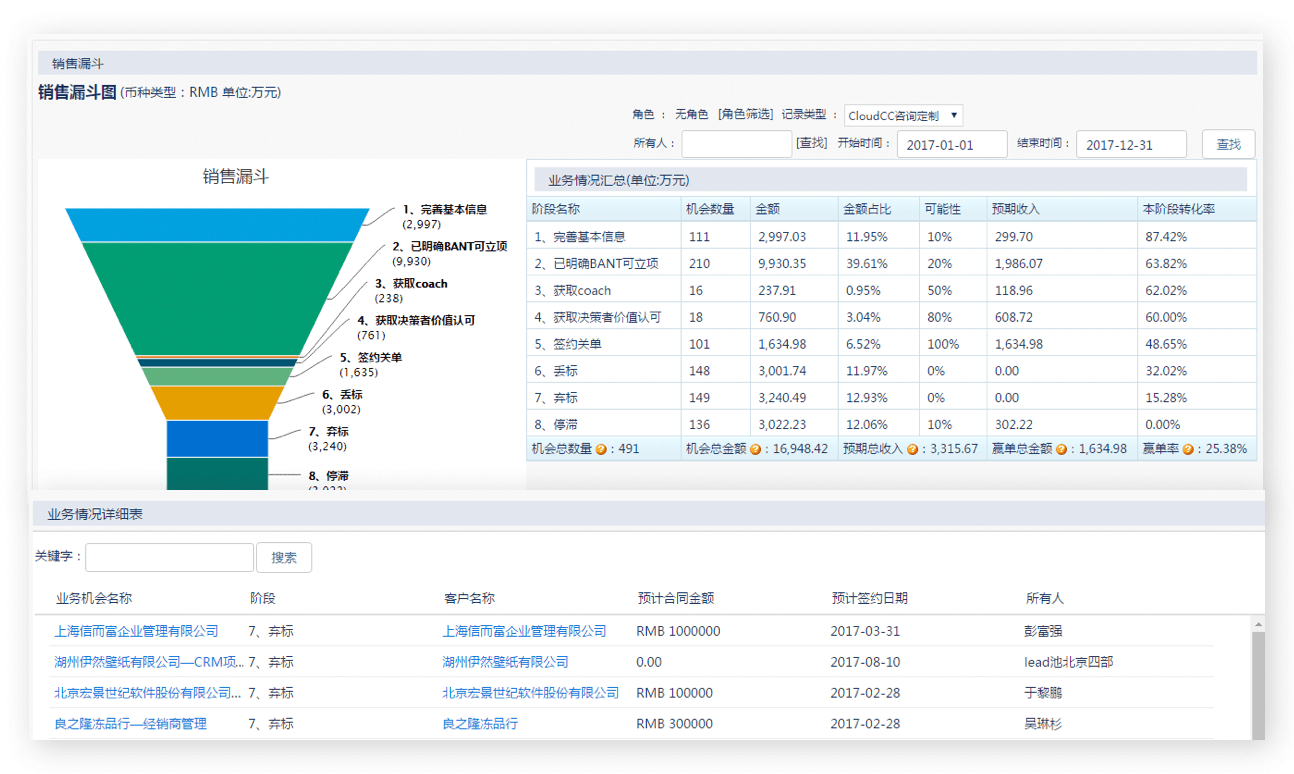Click the 本阶段转化率 column header

tap(1178, 209)
